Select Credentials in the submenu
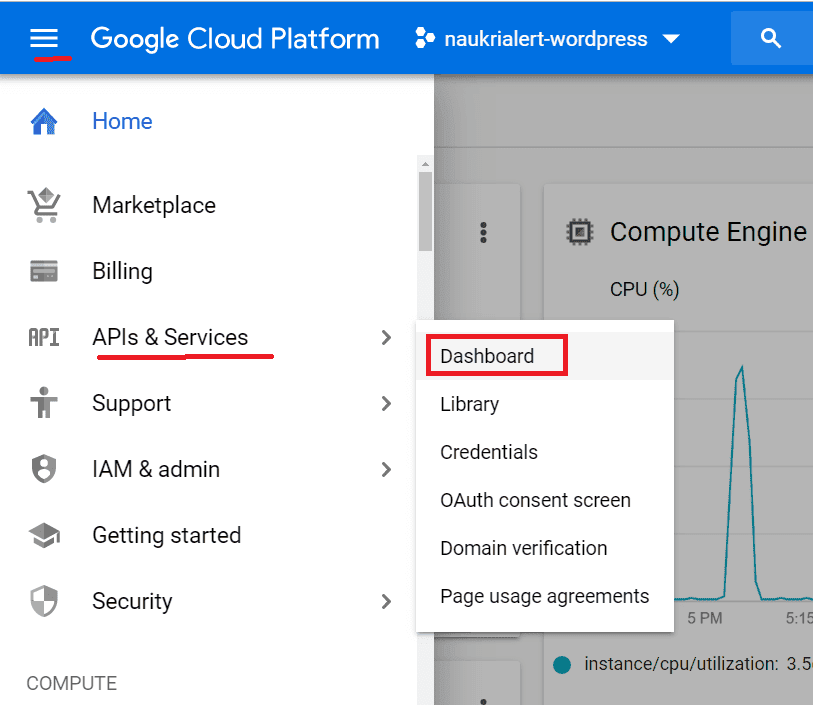This screenshot has width=813, height=705. click(489, 452)
